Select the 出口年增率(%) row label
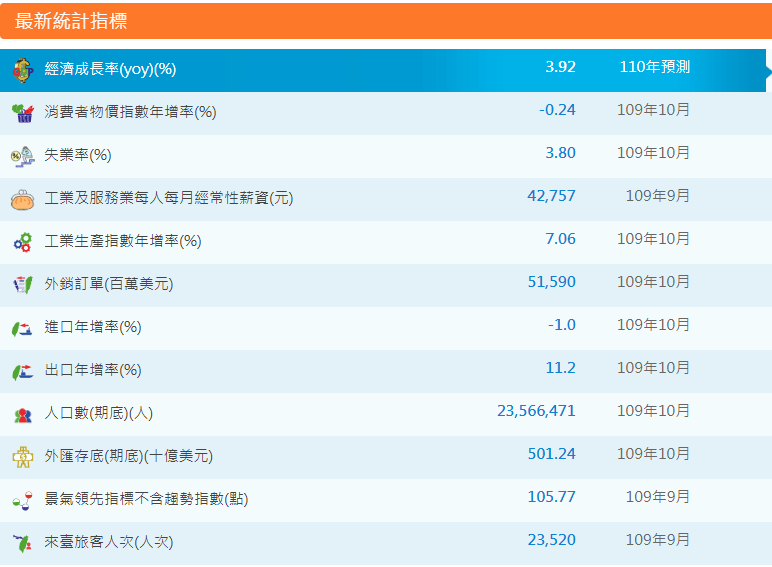The image size is (772, 567). (x=93, y=370)
